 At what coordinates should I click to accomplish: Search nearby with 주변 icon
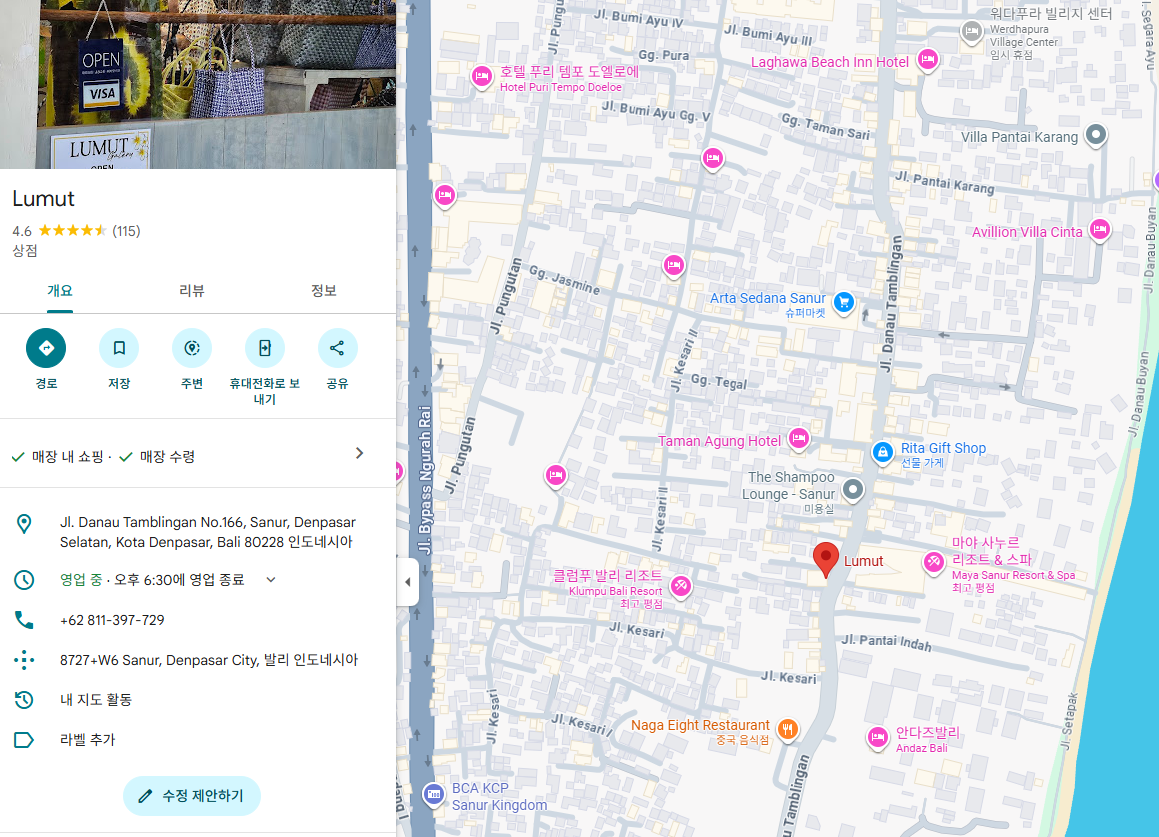[x=192, y=348]
